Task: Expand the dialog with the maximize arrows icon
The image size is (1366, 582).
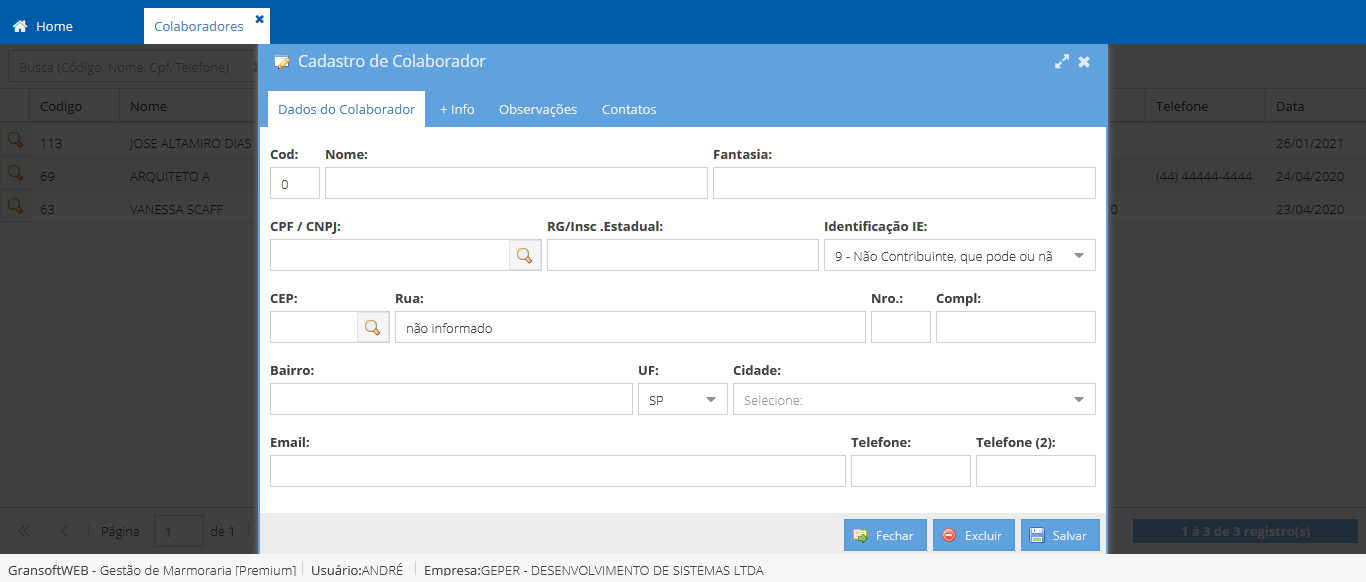Action: 1062,62
